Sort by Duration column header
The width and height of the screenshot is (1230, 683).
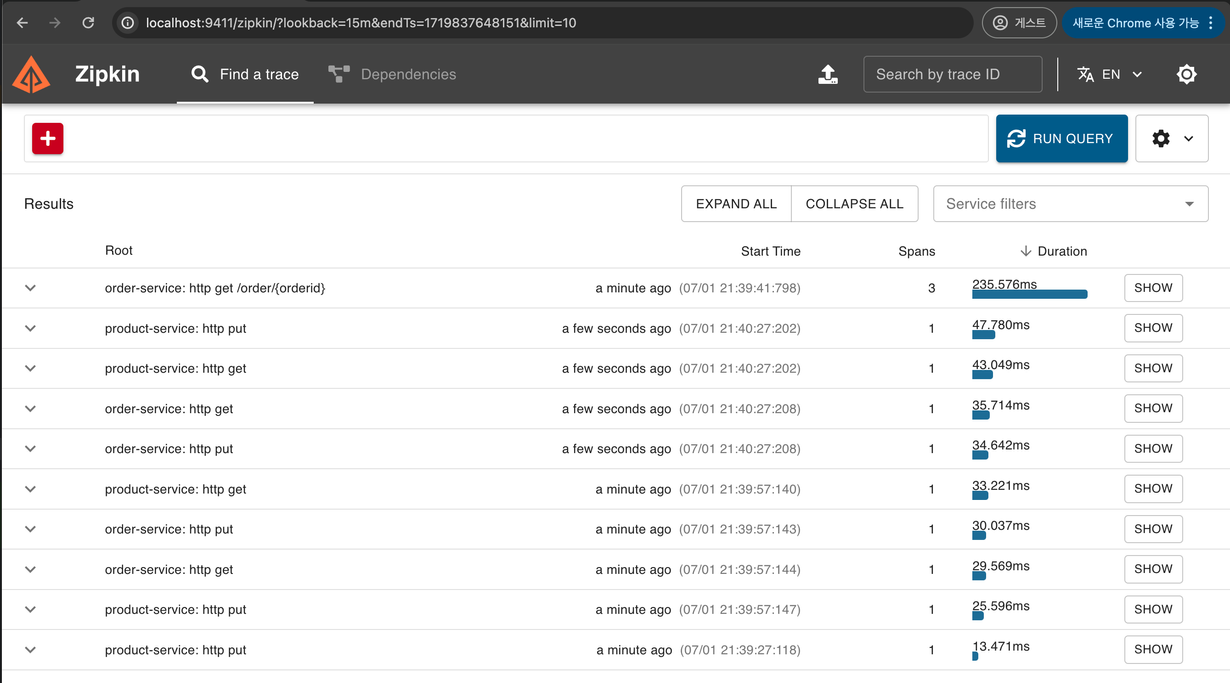[x=1053, y=251]
